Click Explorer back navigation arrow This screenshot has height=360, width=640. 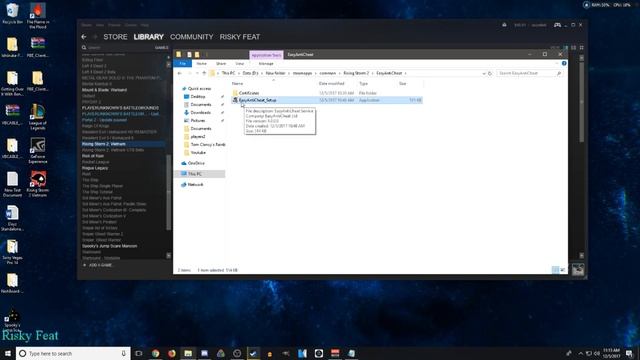(180, 73)
